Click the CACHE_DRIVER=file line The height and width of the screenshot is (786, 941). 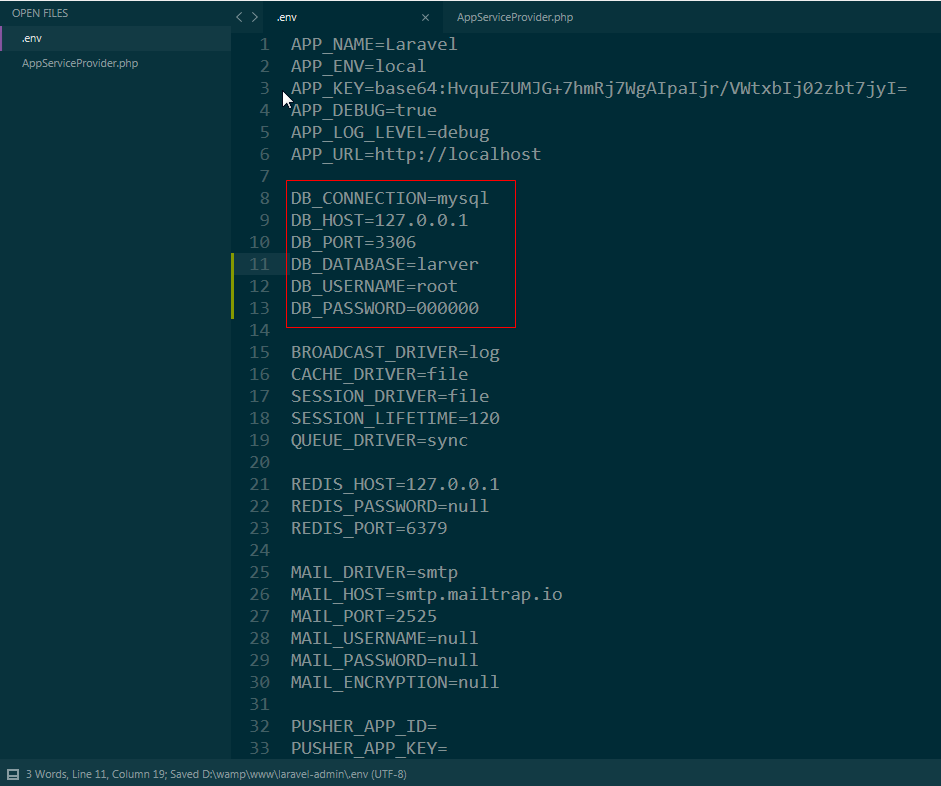coord(379,374)
